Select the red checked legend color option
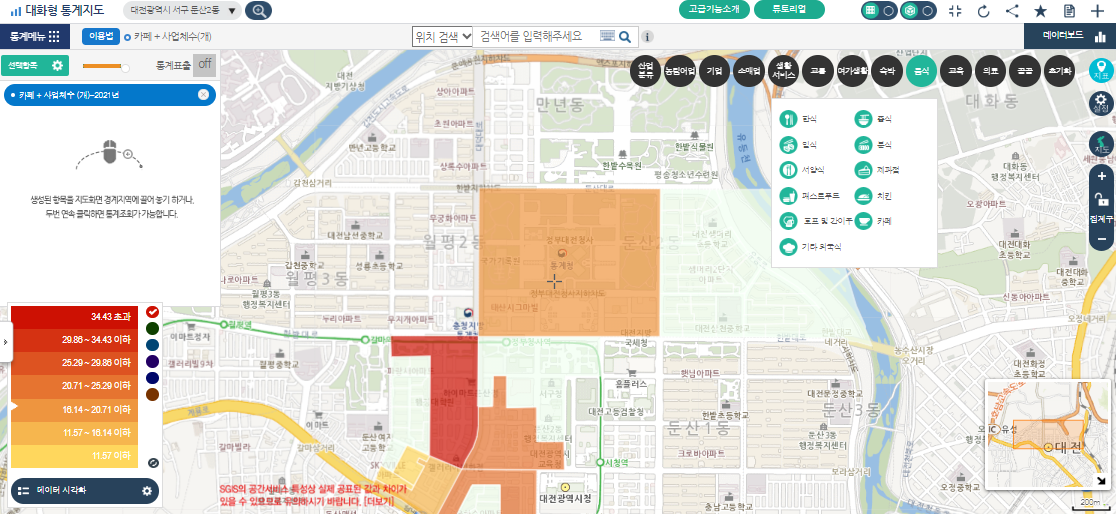This screenshot has width=1116, height=514. point(152,312)
